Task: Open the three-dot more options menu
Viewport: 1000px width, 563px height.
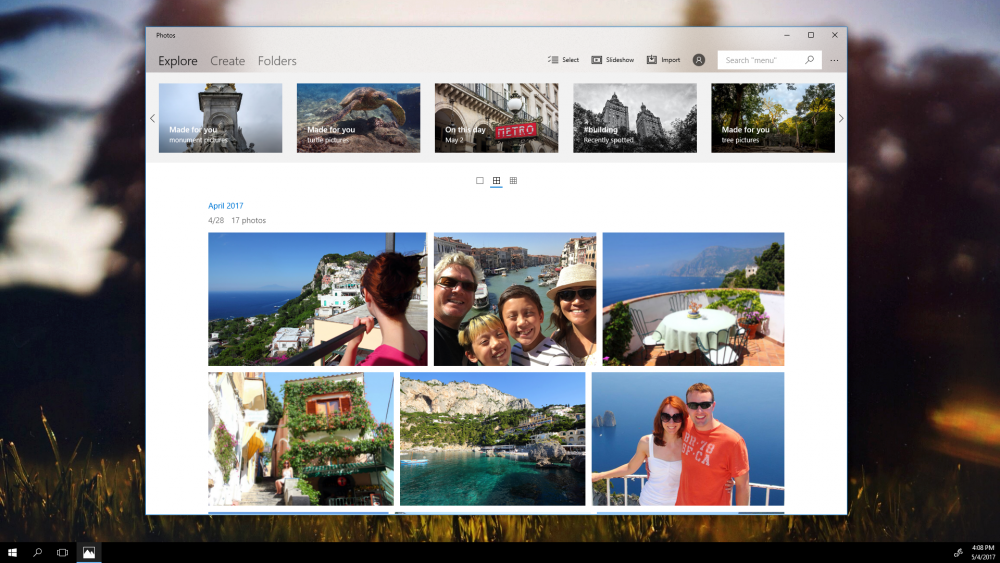Action: click(x=834, y=60)
